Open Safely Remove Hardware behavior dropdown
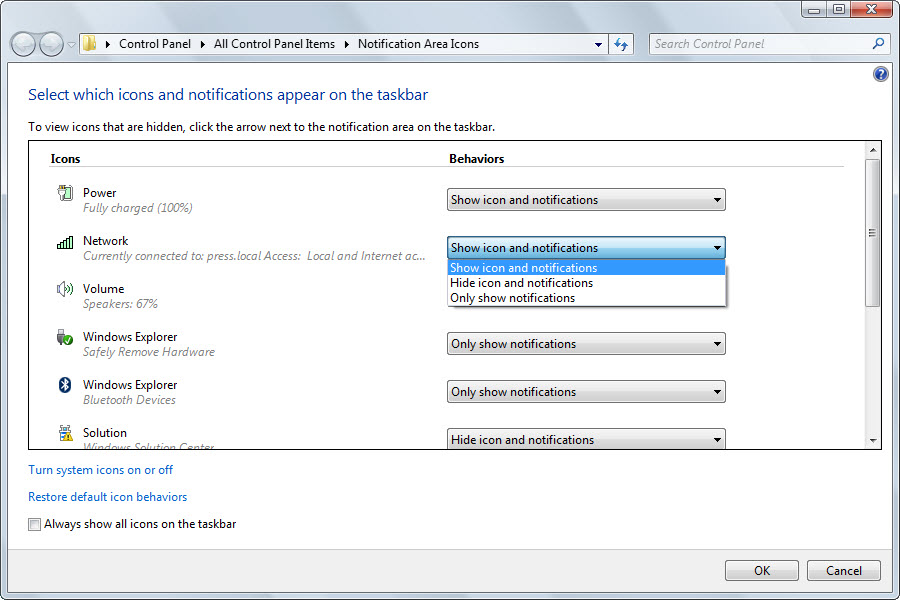The width and height of the screenshot is (900, 600). pyautogui.click(x=586, y=344)
